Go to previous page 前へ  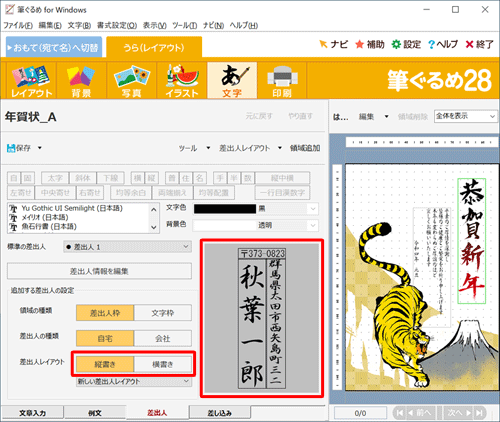(421, 413)
